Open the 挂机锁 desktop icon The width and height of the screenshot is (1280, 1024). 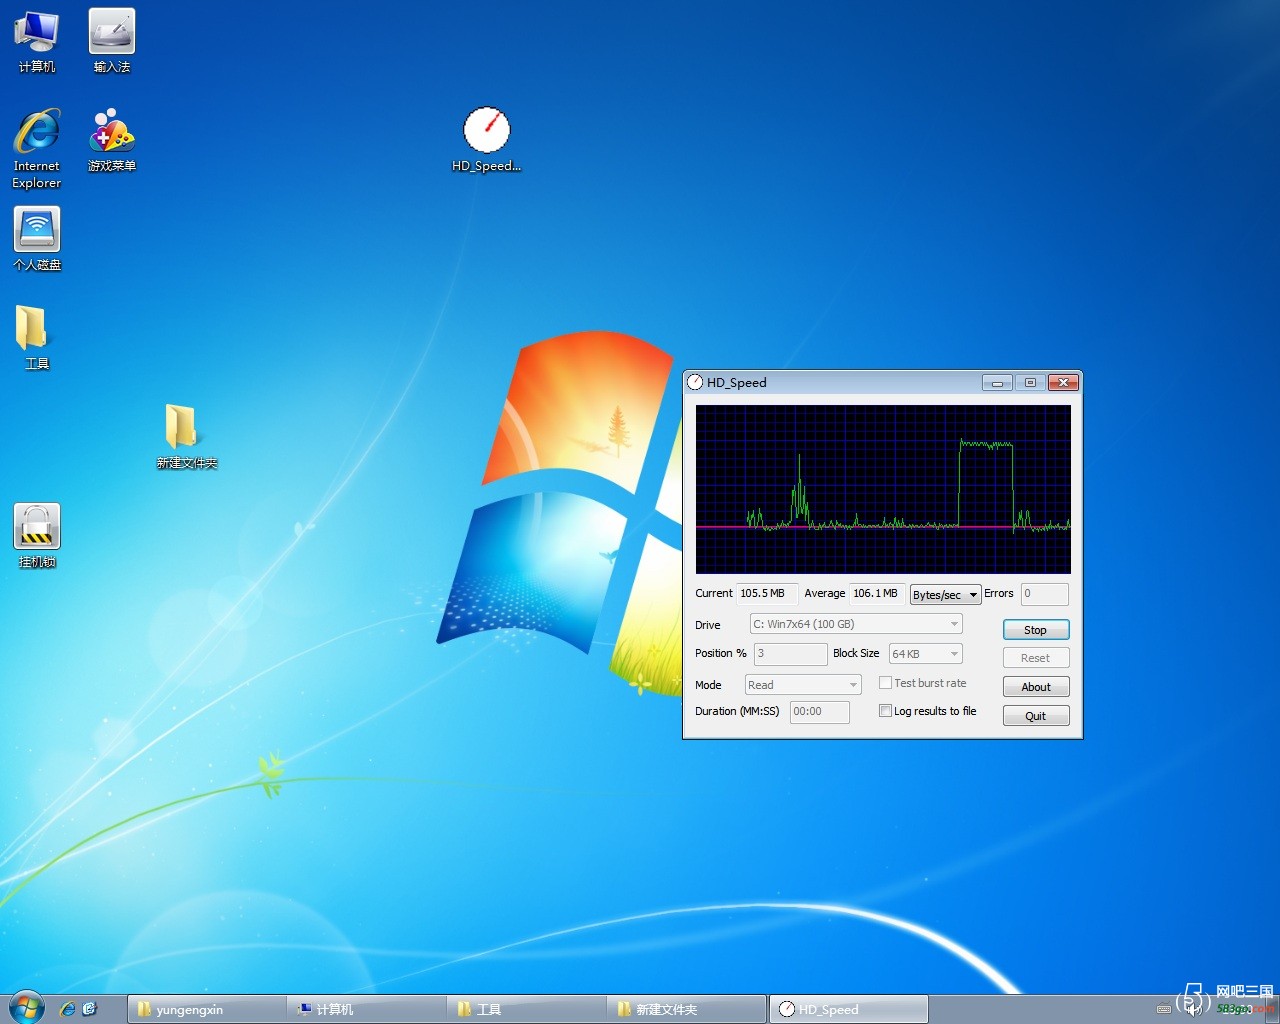click(x=37, y=536)
